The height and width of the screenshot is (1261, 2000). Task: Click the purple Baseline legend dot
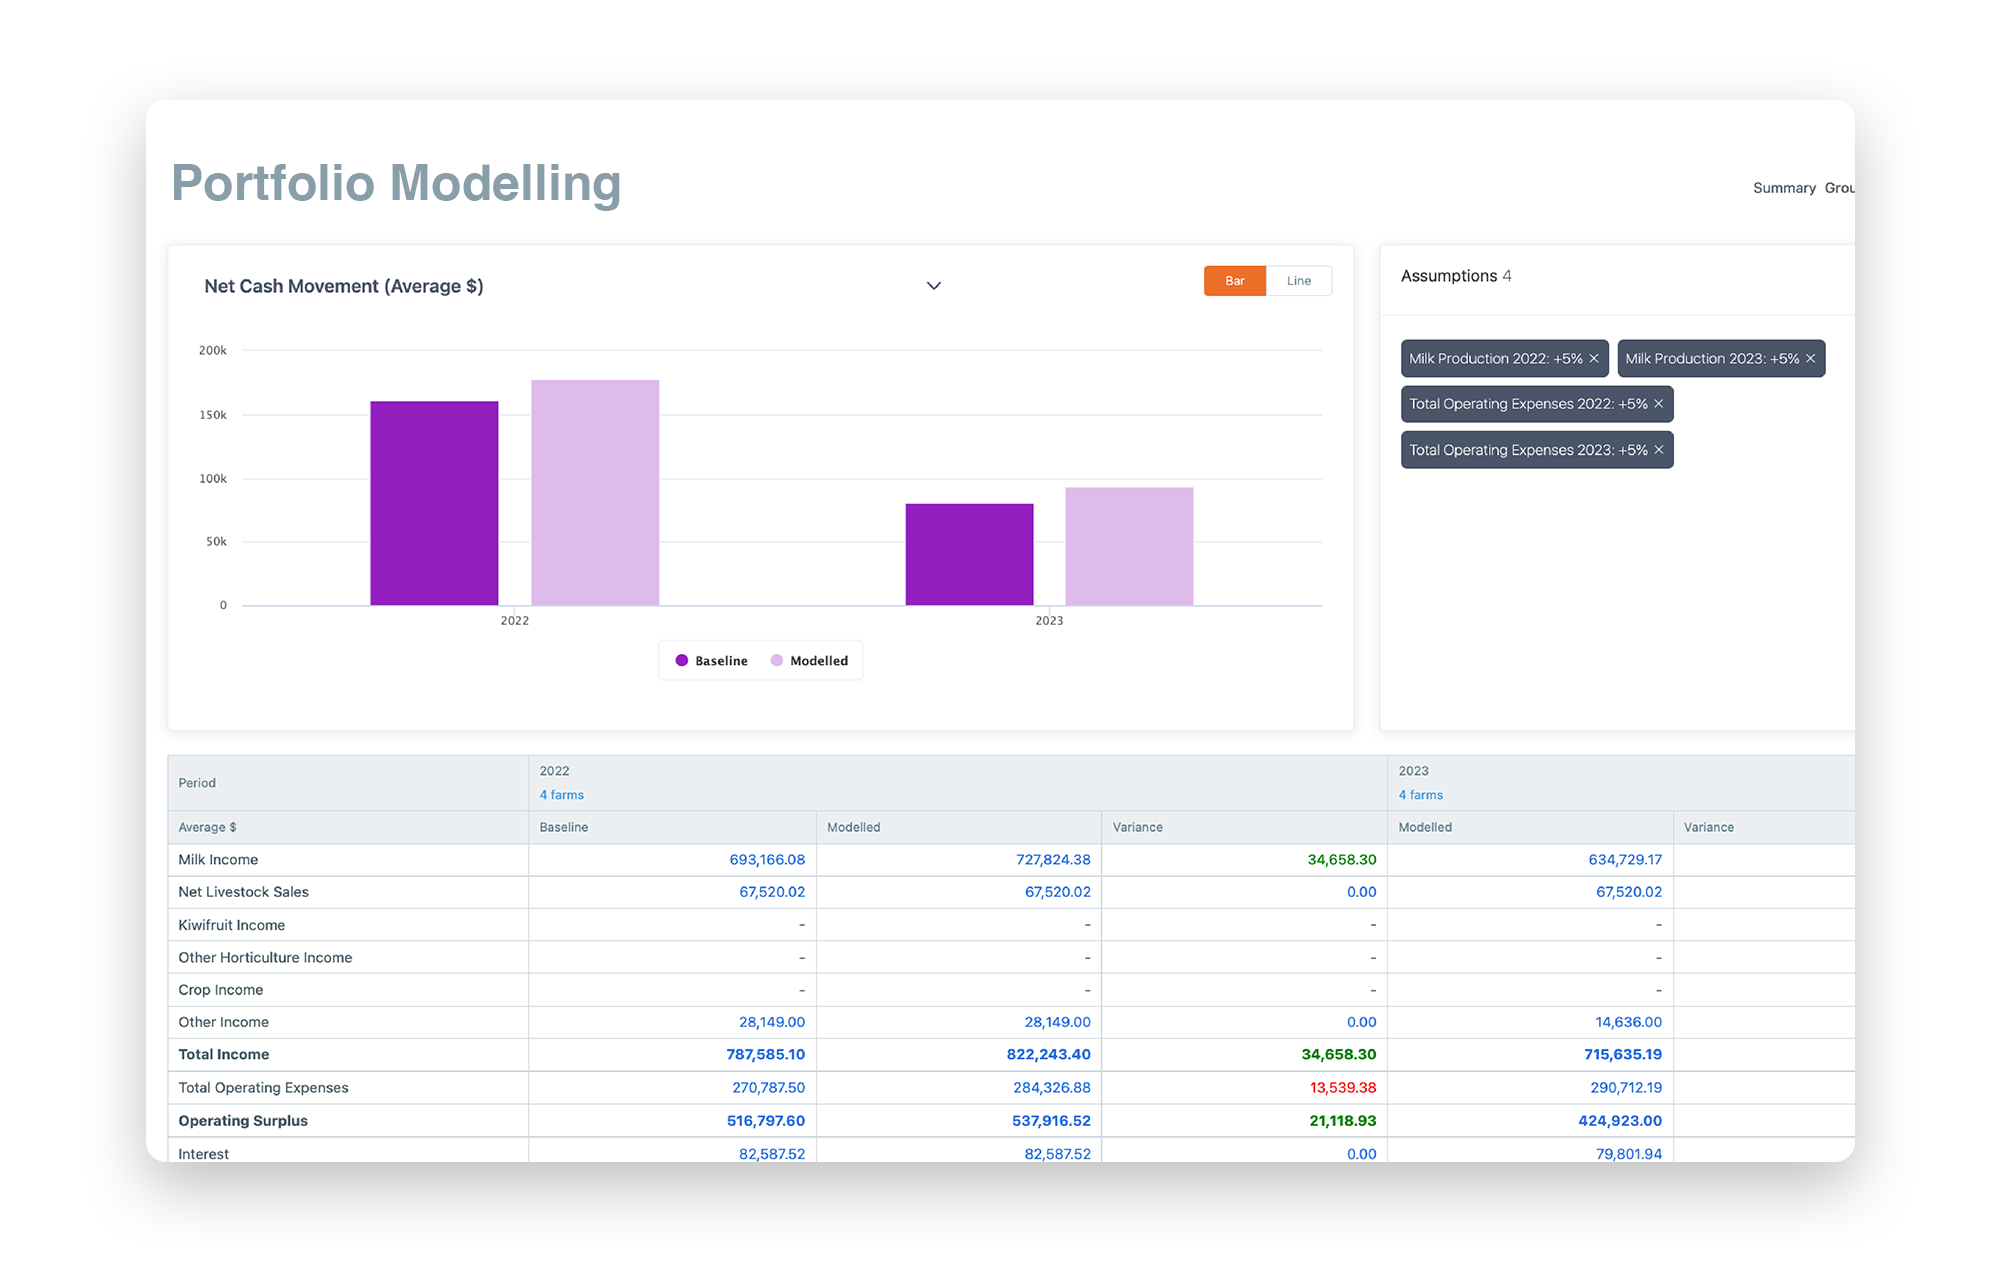pos(682,660)
